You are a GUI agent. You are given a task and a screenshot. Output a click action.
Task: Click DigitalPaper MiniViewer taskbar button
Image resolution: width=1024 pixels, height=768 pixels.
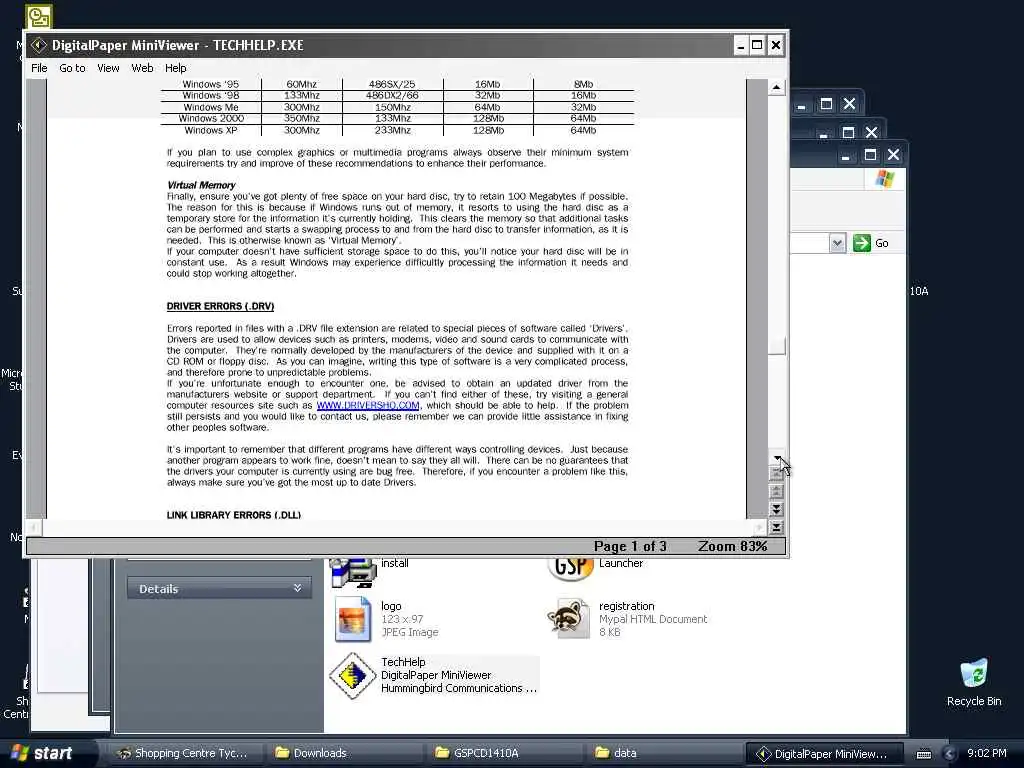824,754
